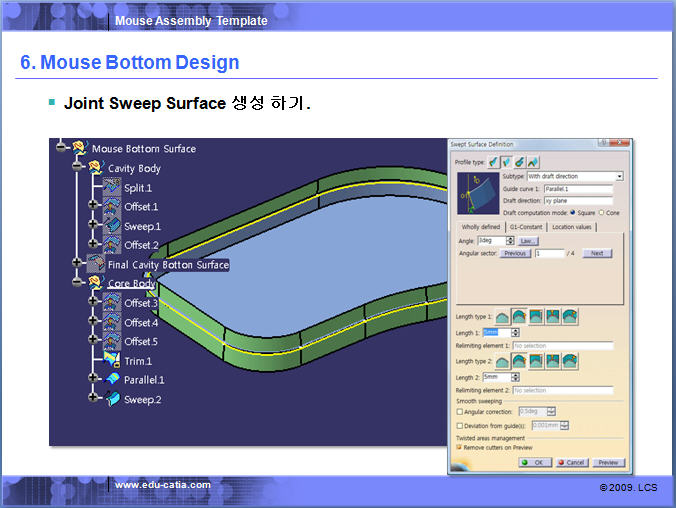This screenshot has height=508, width=676.
Task: Expand the Final Cavity Botton Surface node
Action: [x=76, y=264]
